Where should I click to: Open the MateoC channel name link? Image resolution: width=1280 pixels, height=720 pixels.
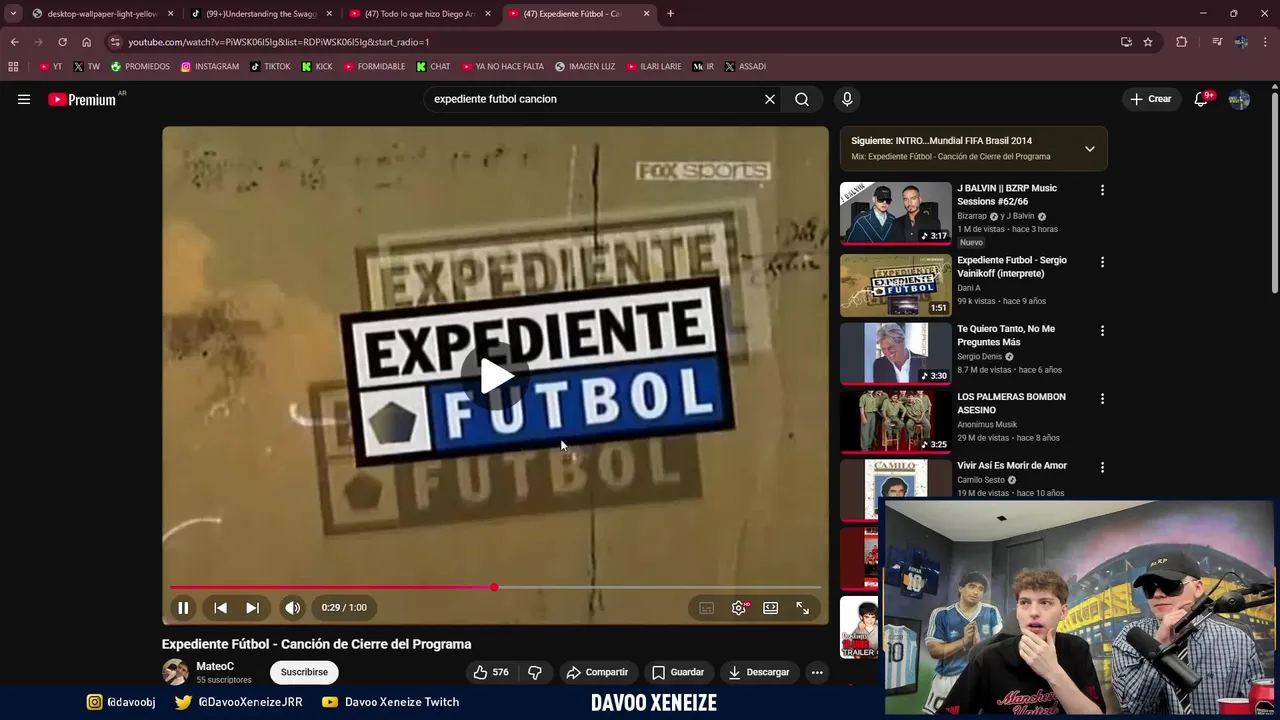pyautogui.click(x=215, y=666)
